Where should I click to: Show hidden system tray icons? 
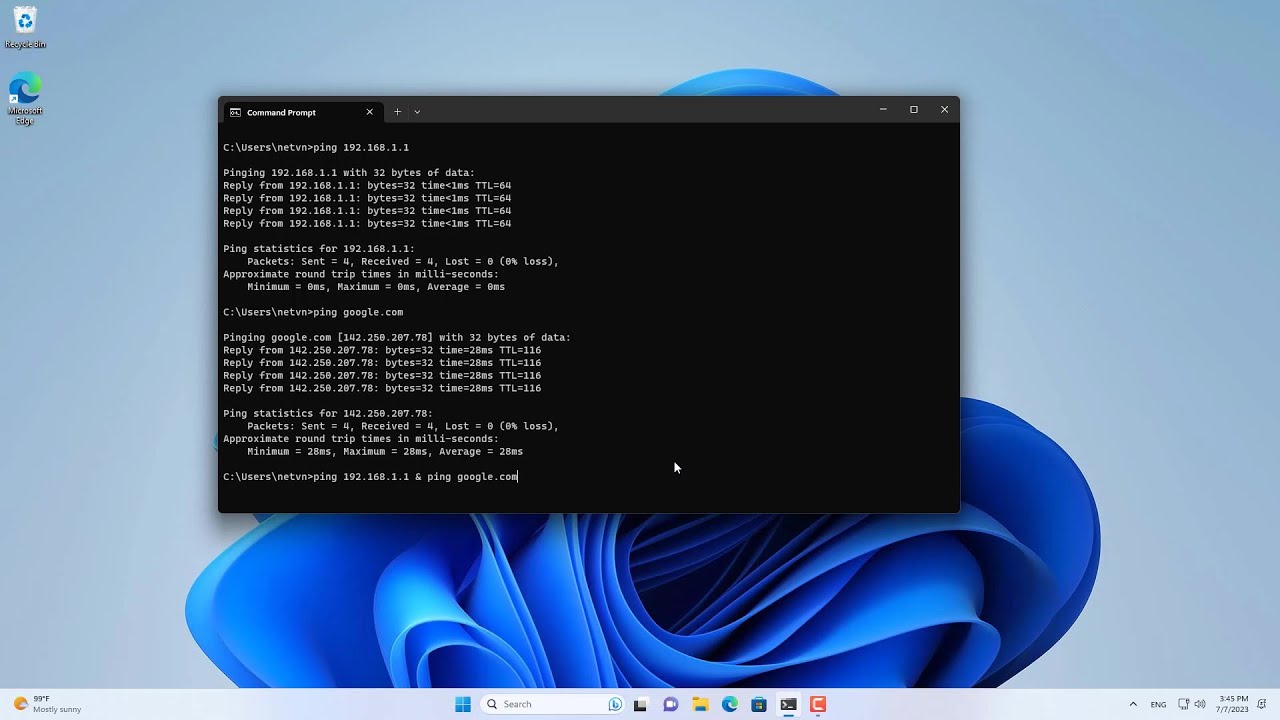[x=1133, y=704]
